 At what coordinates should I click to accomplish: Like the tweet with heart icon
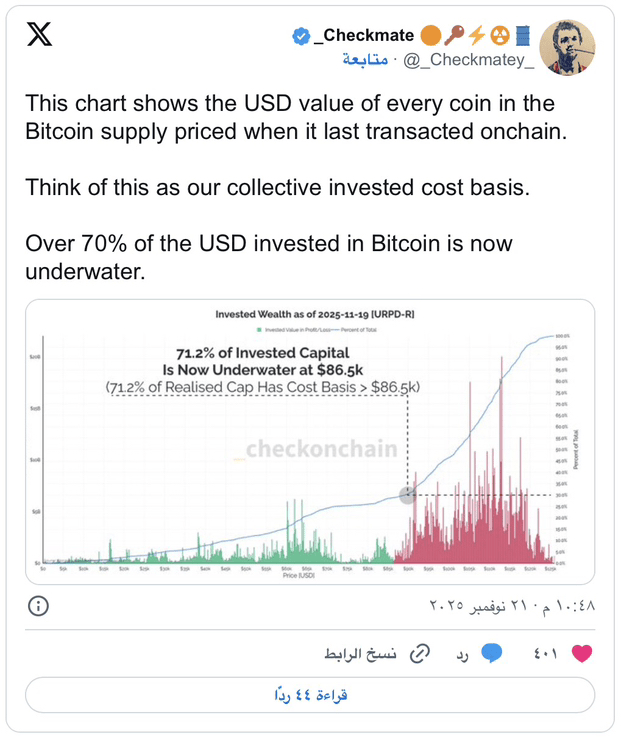click(x=582, y=653)
